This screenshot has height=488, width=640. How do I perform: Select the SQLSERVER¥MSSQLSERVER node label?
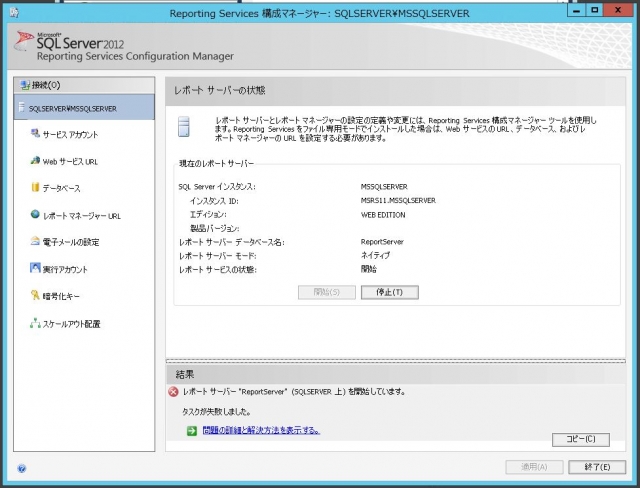pos(73,109)
